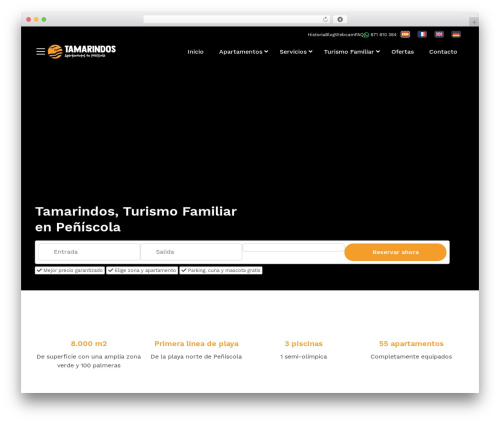The width and height of the screenshot is (500, 423).
Task: Switch language using the German flag
Action: [x=456, y=34]
